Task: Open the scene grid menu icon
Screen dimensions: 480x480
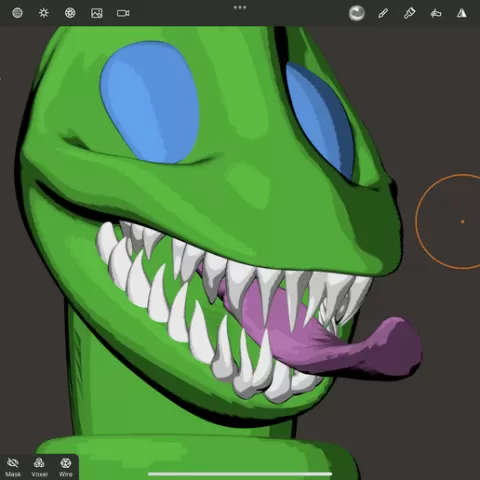Action: click(x=17, y=13)
